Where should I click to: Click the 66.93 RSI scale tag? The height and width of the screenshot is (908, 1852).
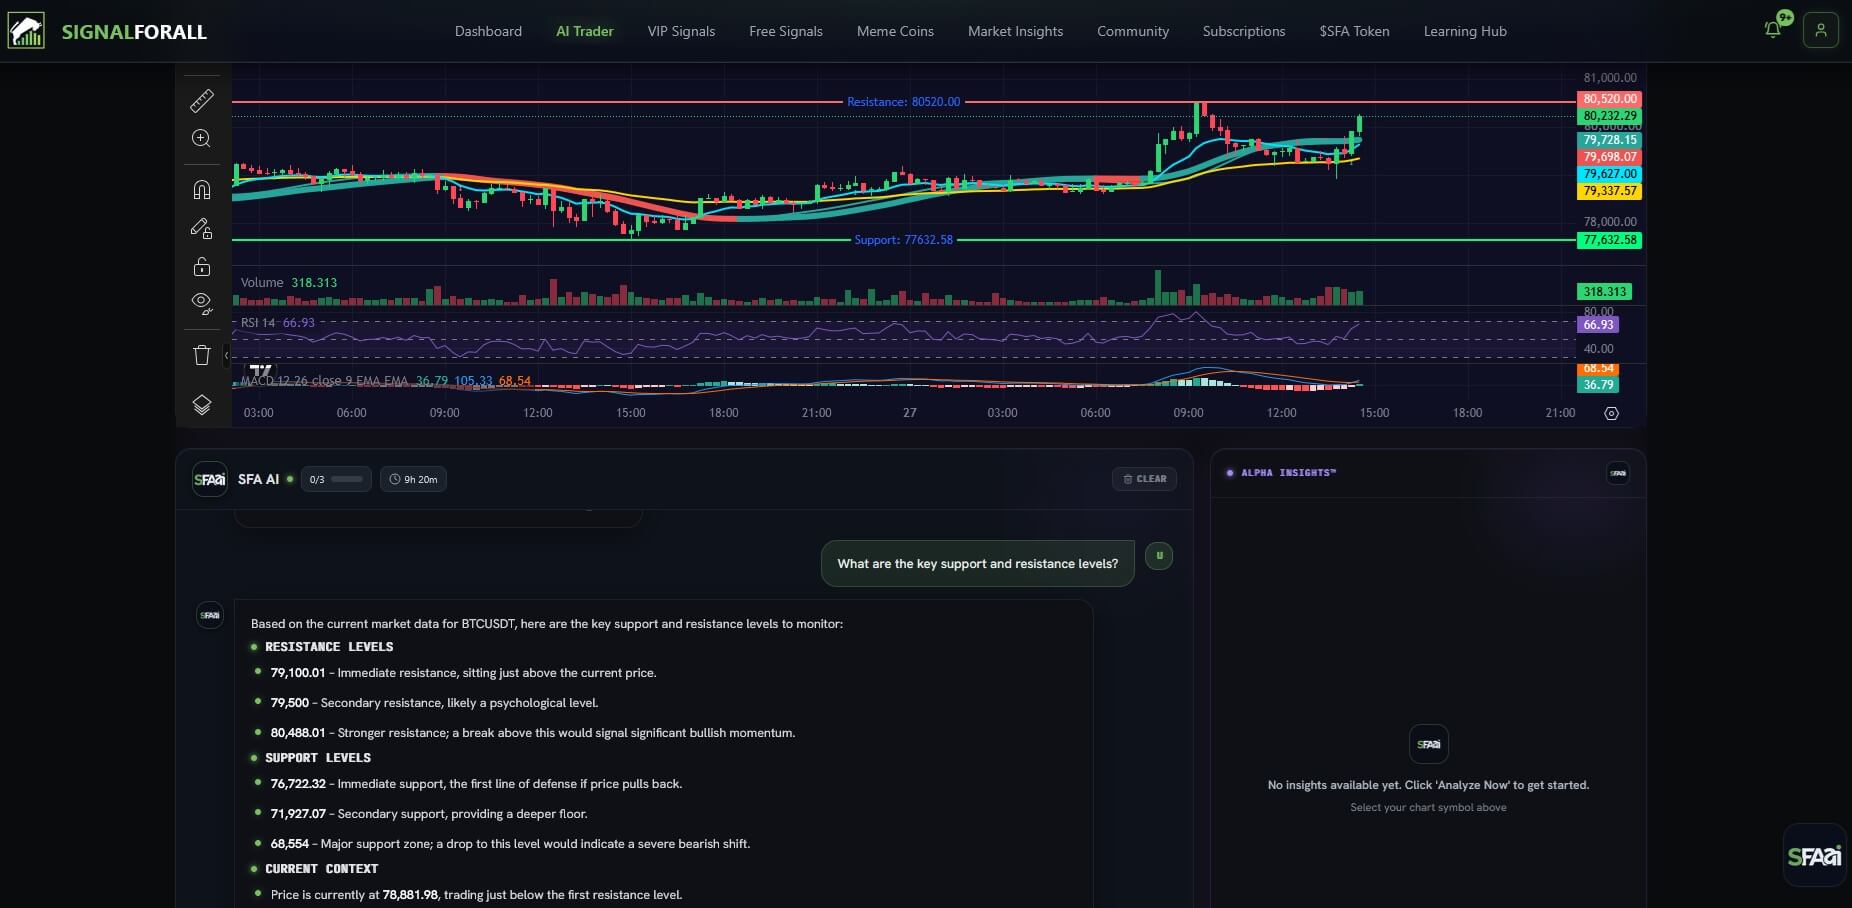pos(1598,325)
